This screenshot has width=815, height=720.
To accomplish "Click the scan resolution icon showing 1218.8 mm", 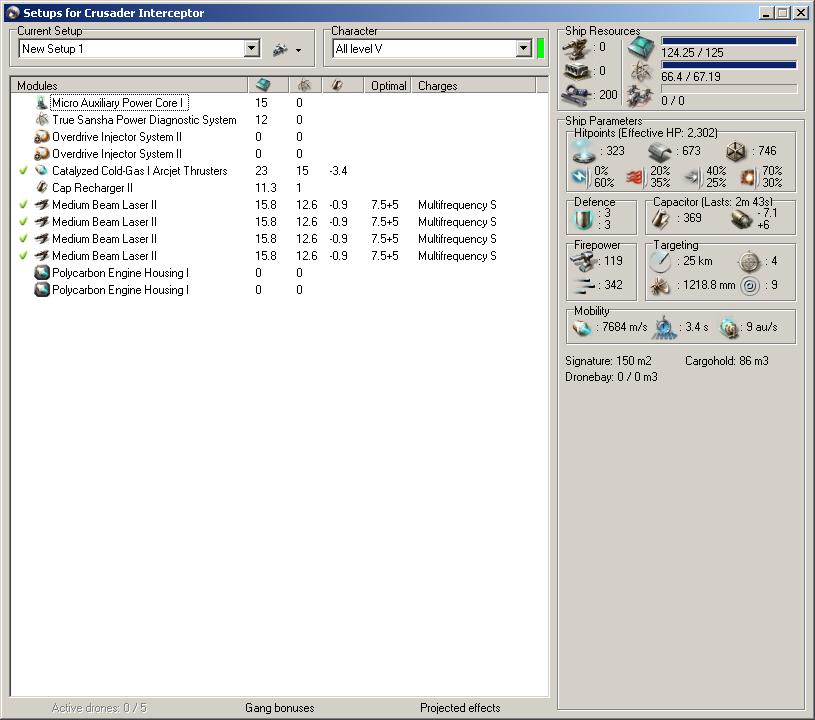I will 660,286.
